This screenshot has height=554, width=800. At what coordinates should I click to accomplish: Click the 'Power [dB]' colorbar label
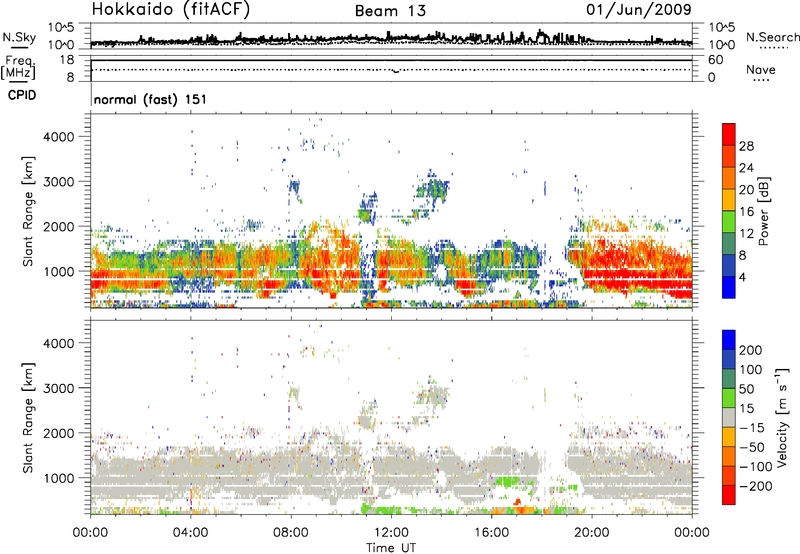tap(763, 211)
